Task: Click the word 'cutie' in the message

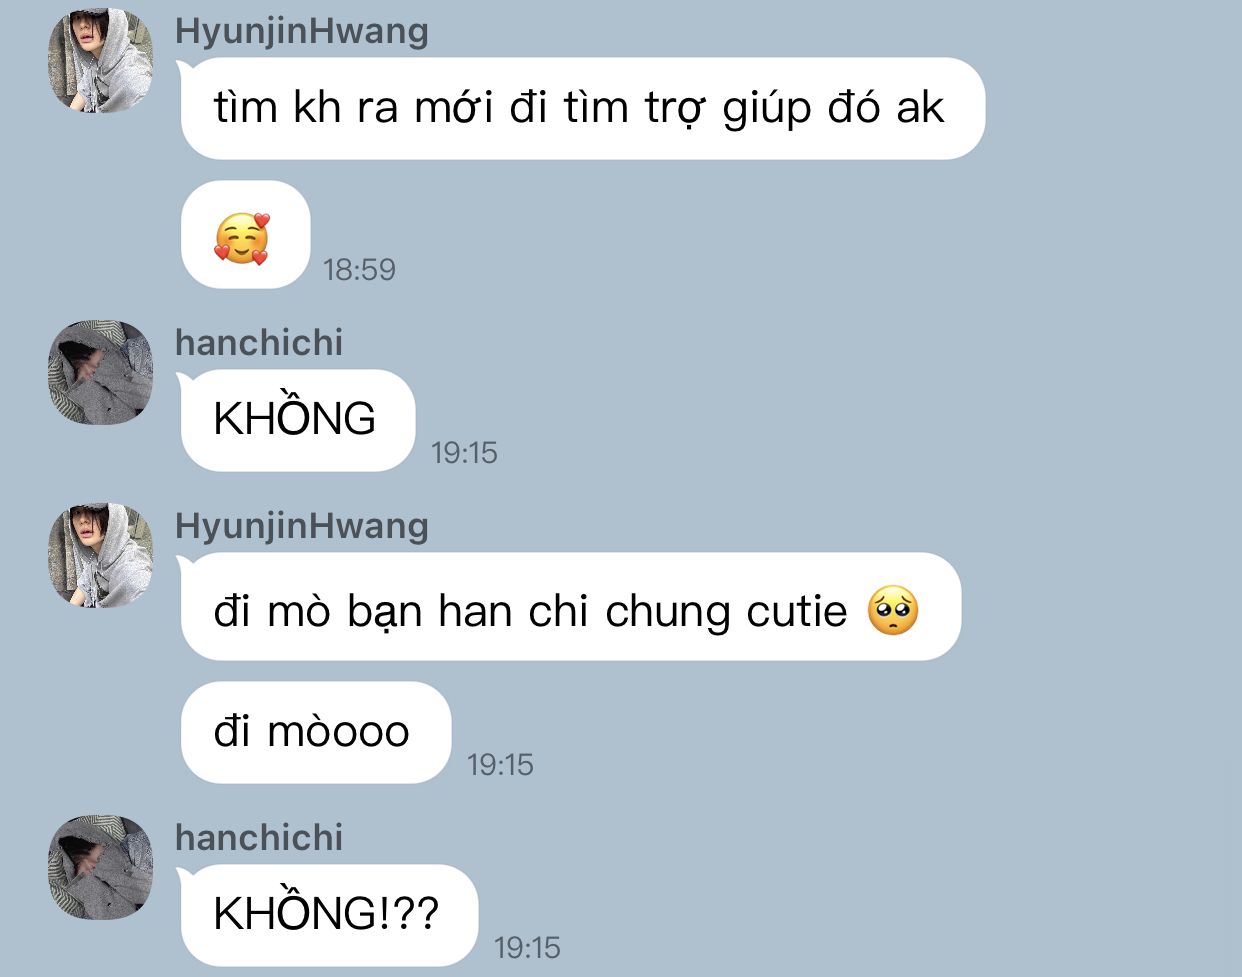Action: point(796,611)
